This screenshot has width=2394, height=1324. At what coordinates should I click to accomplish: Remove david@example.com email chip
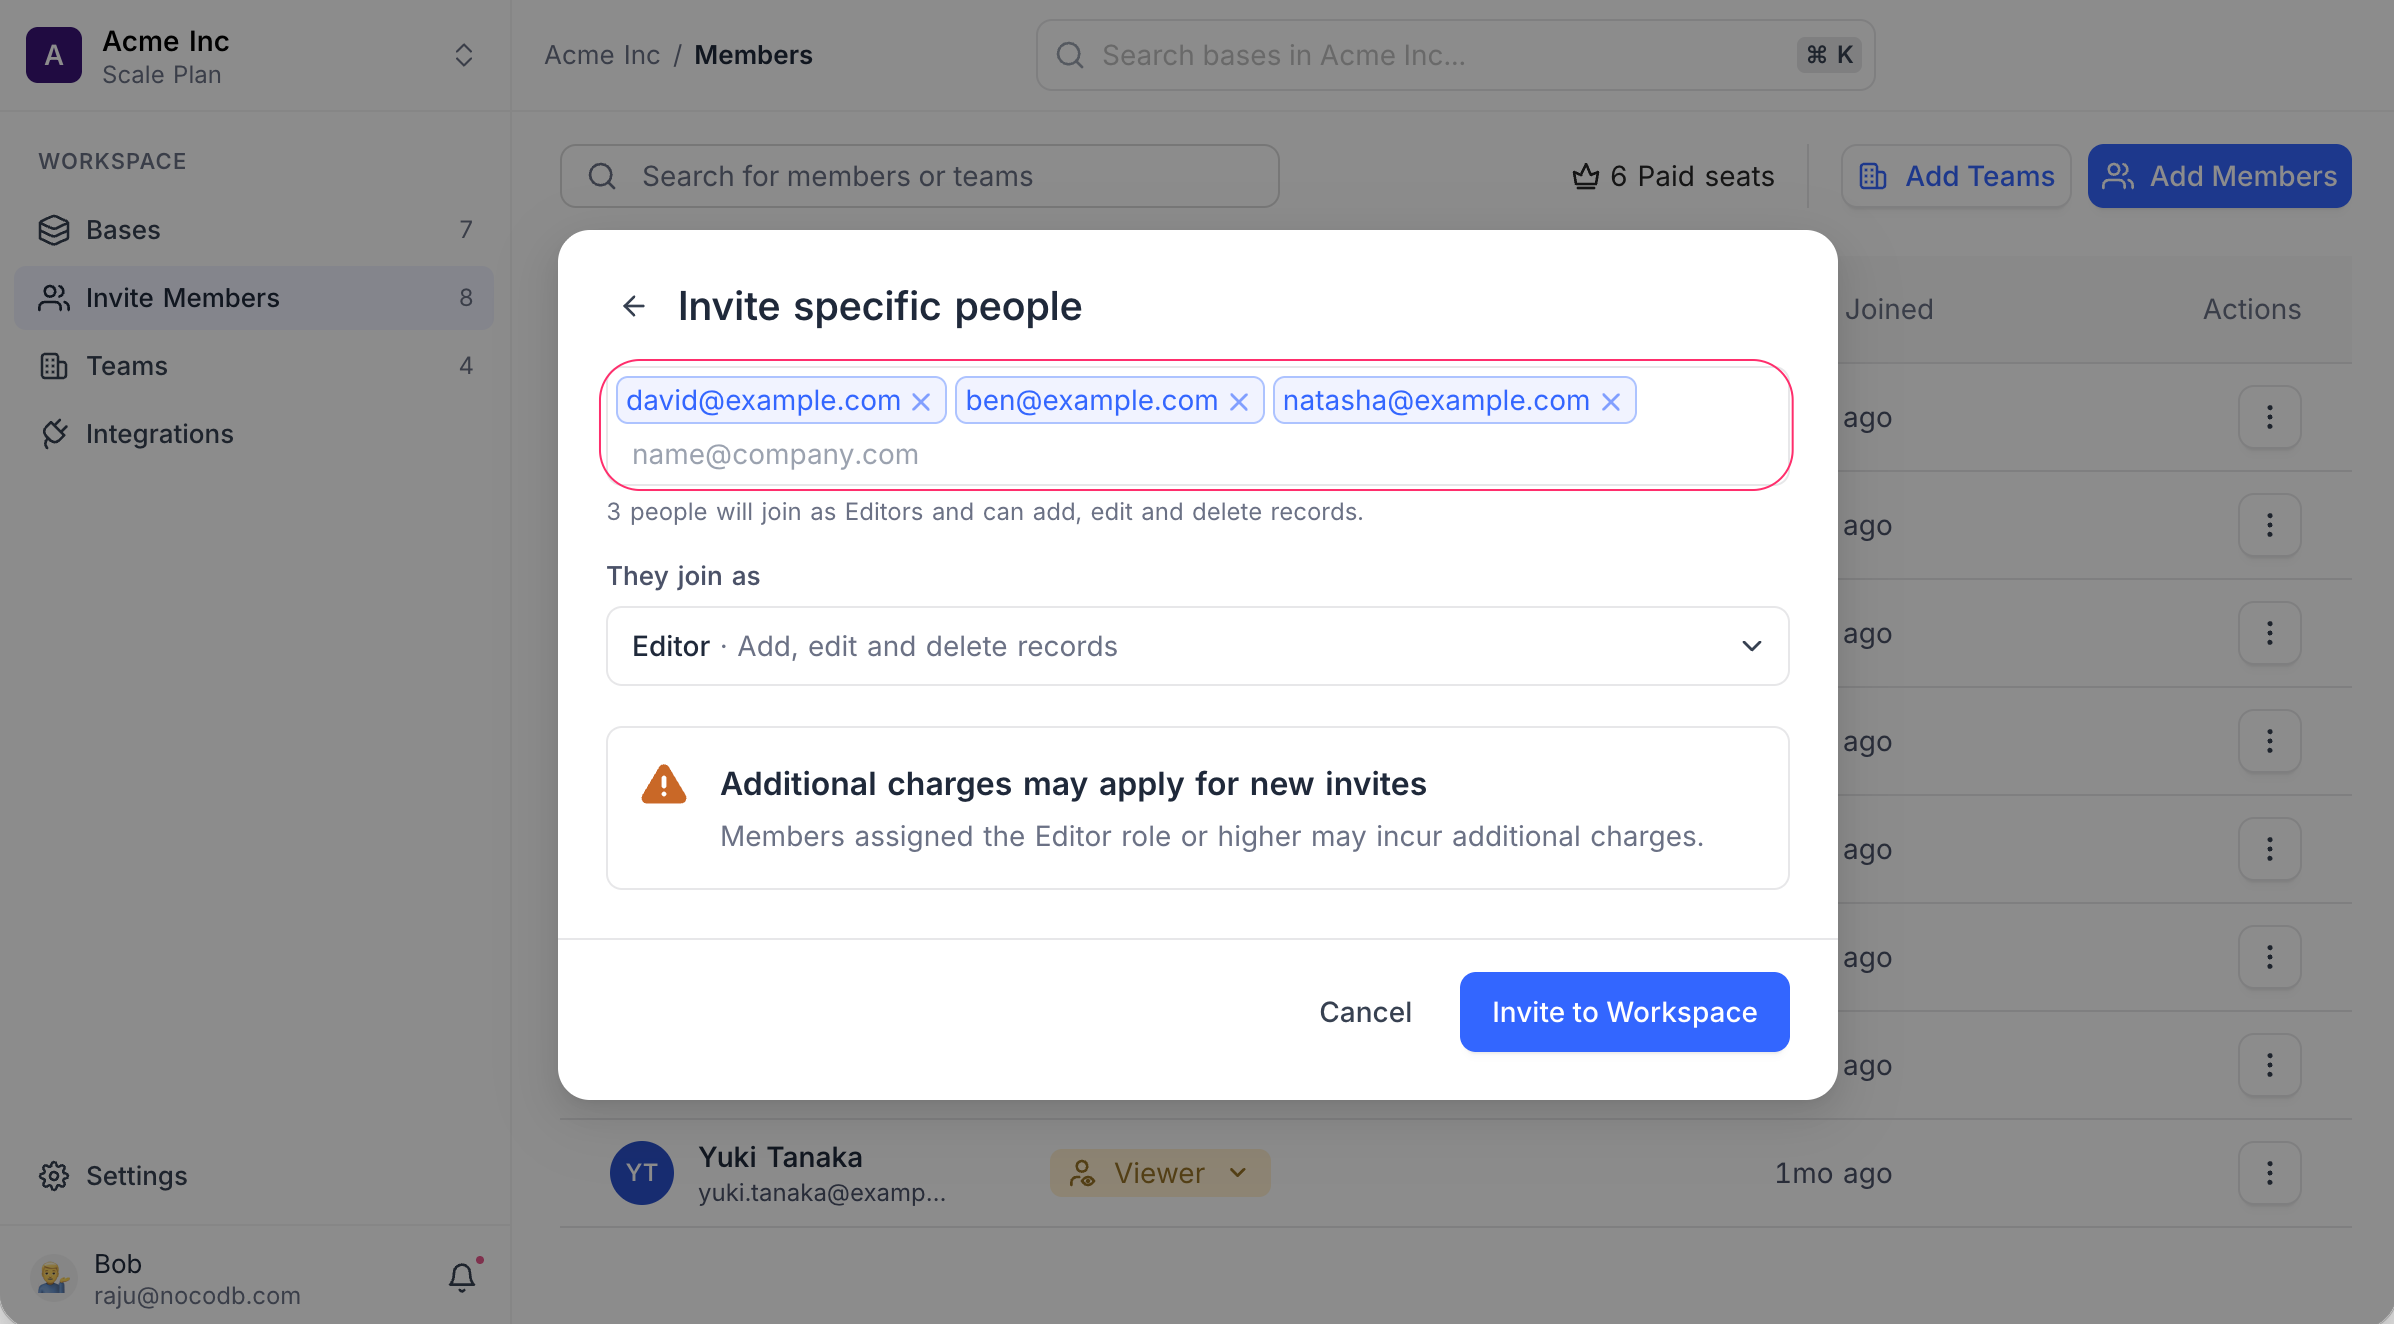[921, 401]
